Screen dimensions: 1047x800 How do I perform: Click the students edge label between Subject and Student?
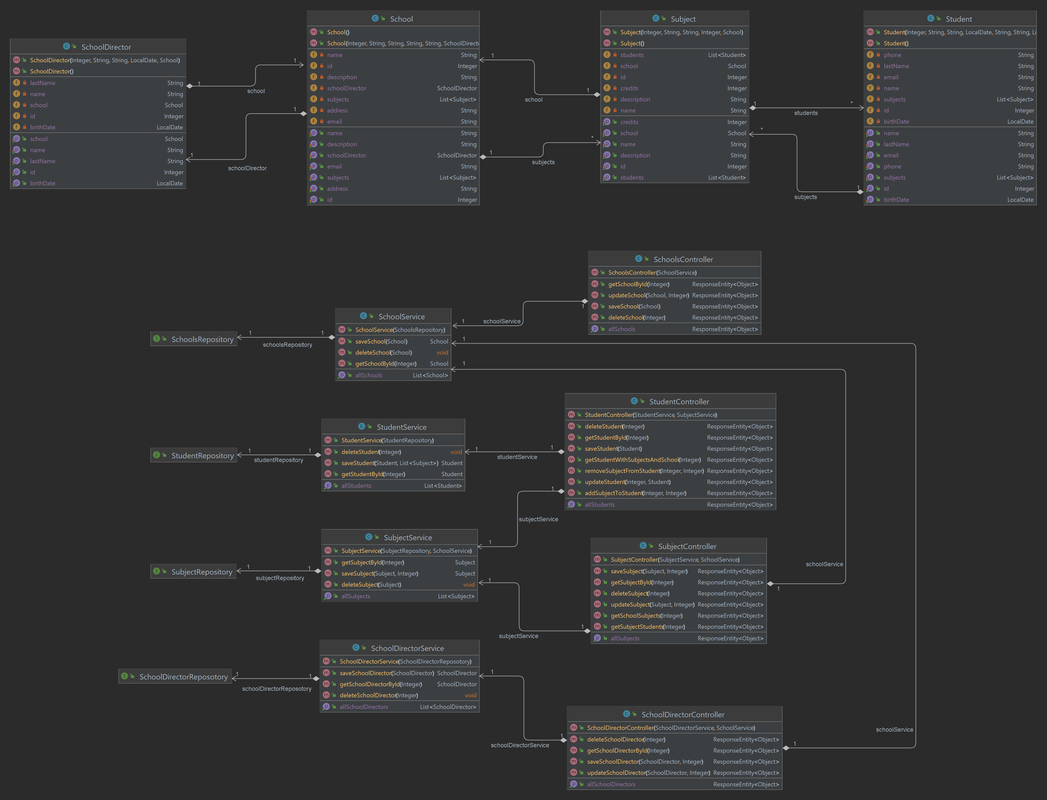[805, 113]
